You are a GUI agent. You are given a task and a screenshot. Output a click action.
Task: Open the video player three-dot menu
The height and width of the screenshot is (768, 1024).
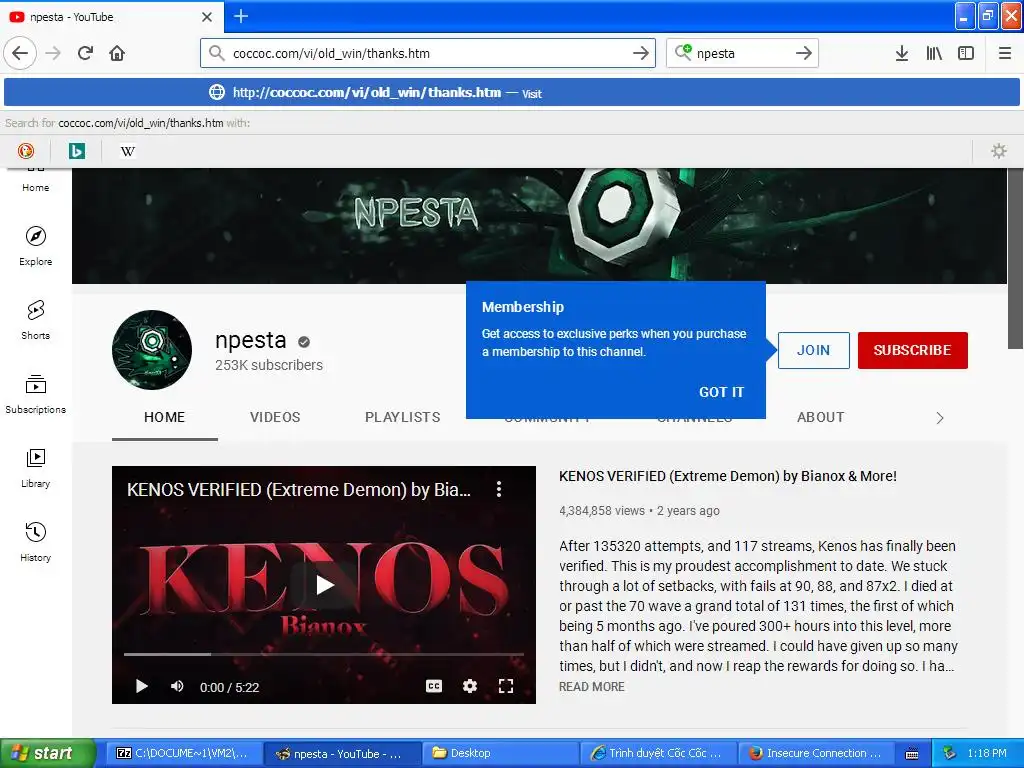[x=499, y=489]
